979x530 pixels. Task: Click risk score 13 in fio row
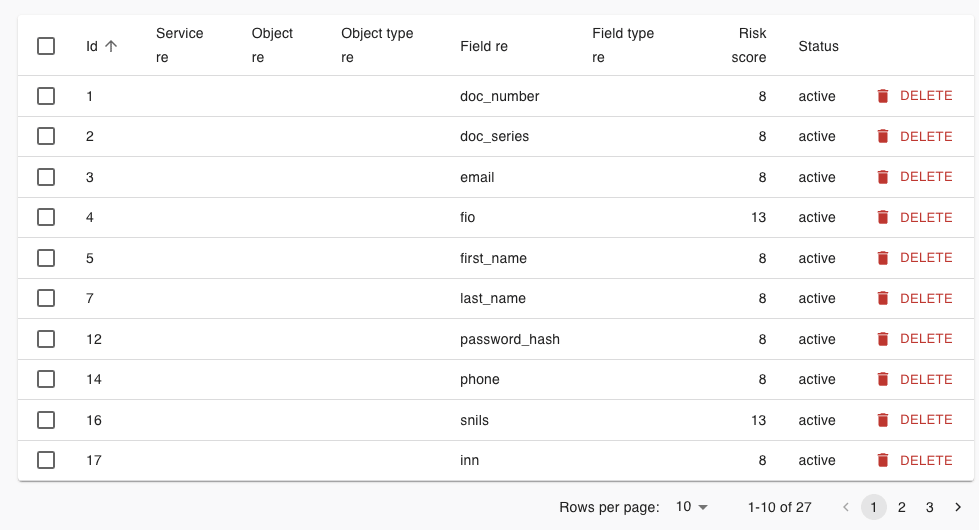[759, 217]
